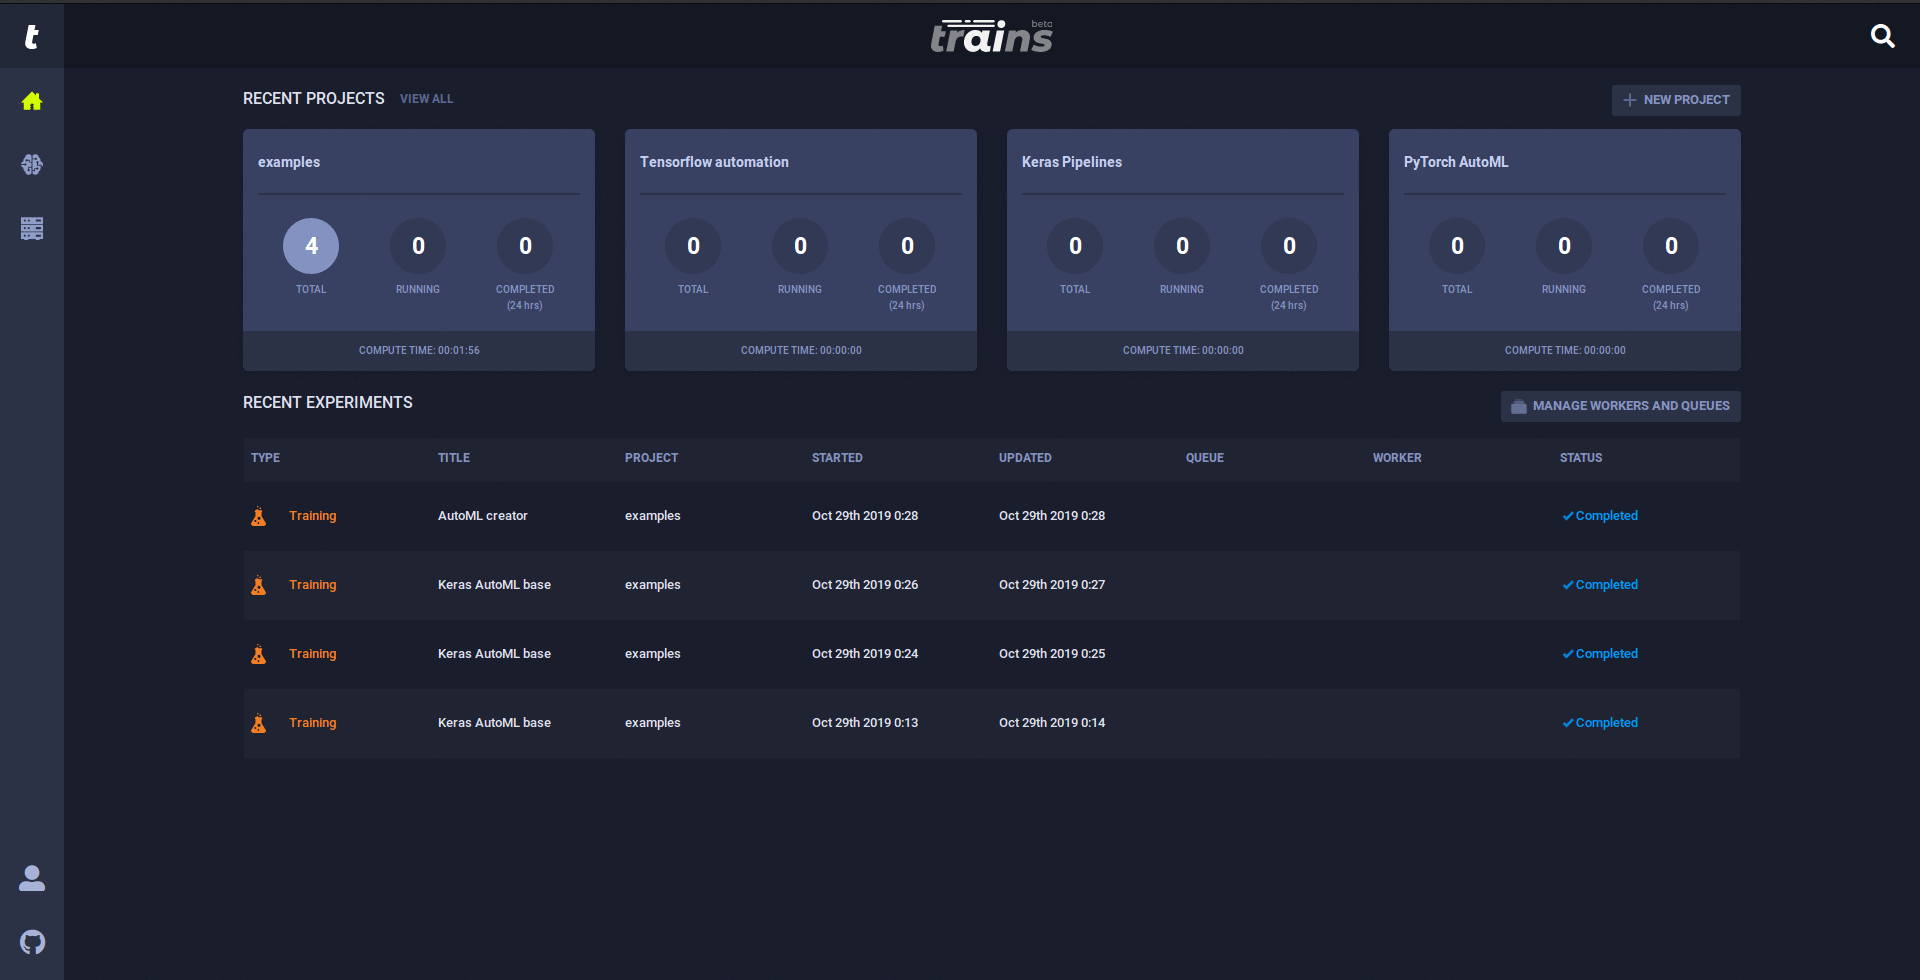The height and width of the screenshot is (980, 1920).
Task: Open the Projects brain icon in sidebar
Action: (x=32, y=164)
